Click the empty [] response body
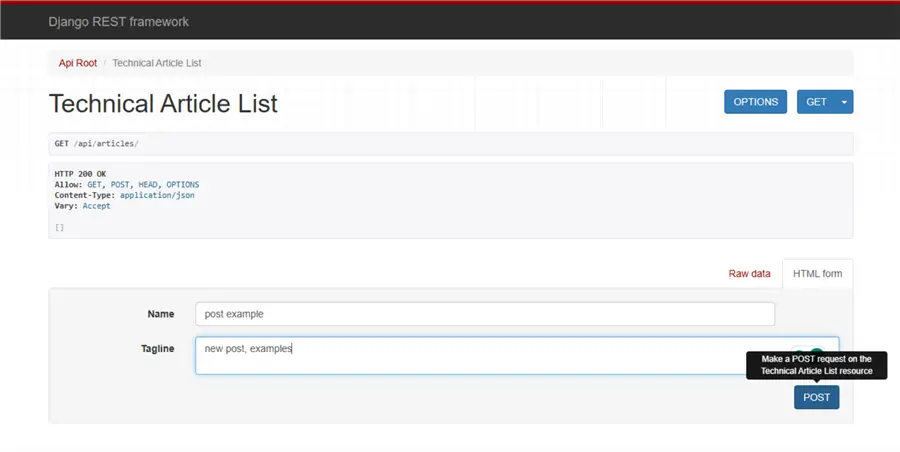Viewport: 900px width, 452px height. [x=59, y=227]
